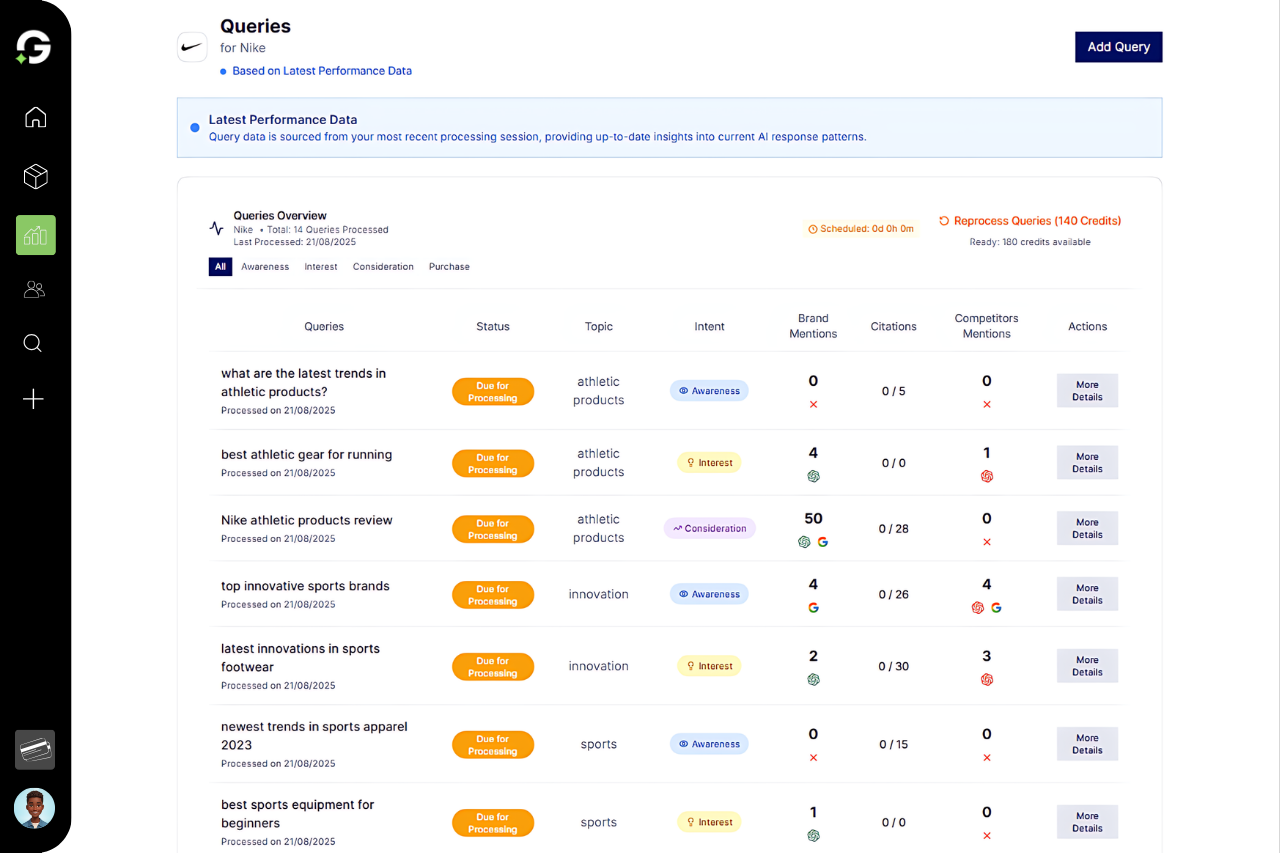The width and height of the screenshot is (1280, 853).
Task: Click the OpenAI icon under best athletic gear mentions
Action: click(813, 477)
